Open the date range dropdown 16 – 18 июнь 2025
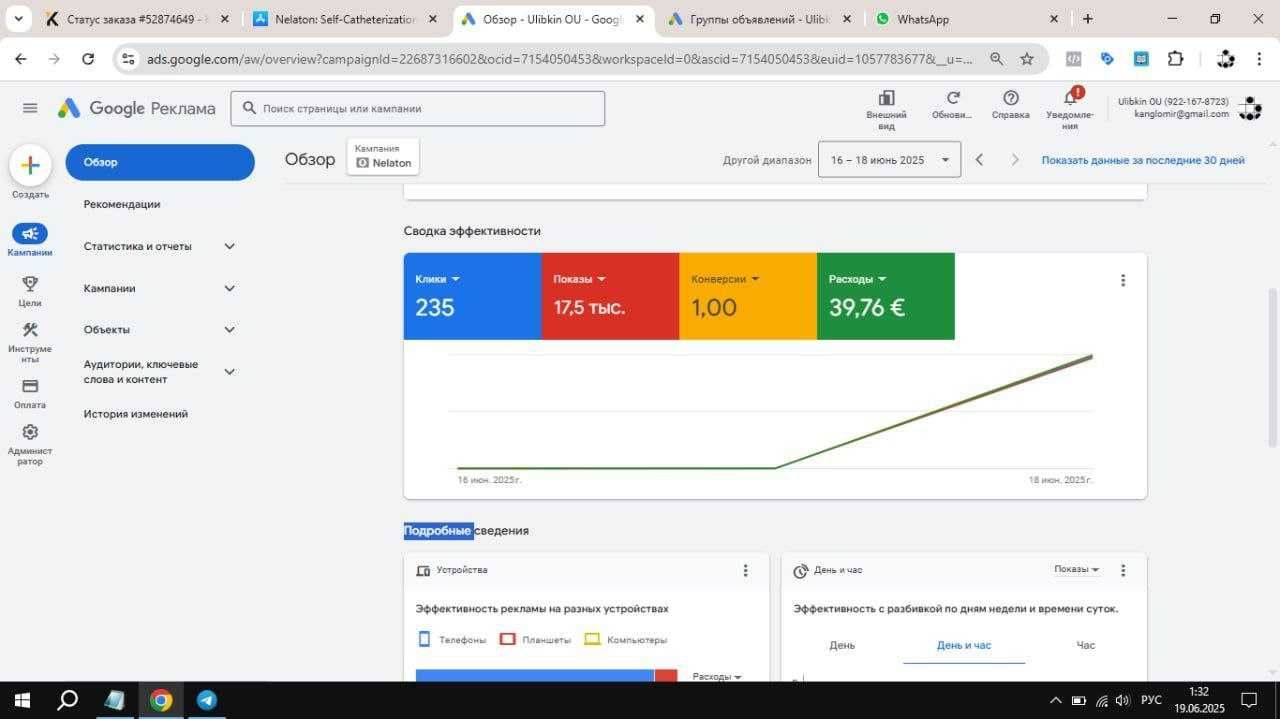This screenshot has width=1280, height=719. click(889, 160)
